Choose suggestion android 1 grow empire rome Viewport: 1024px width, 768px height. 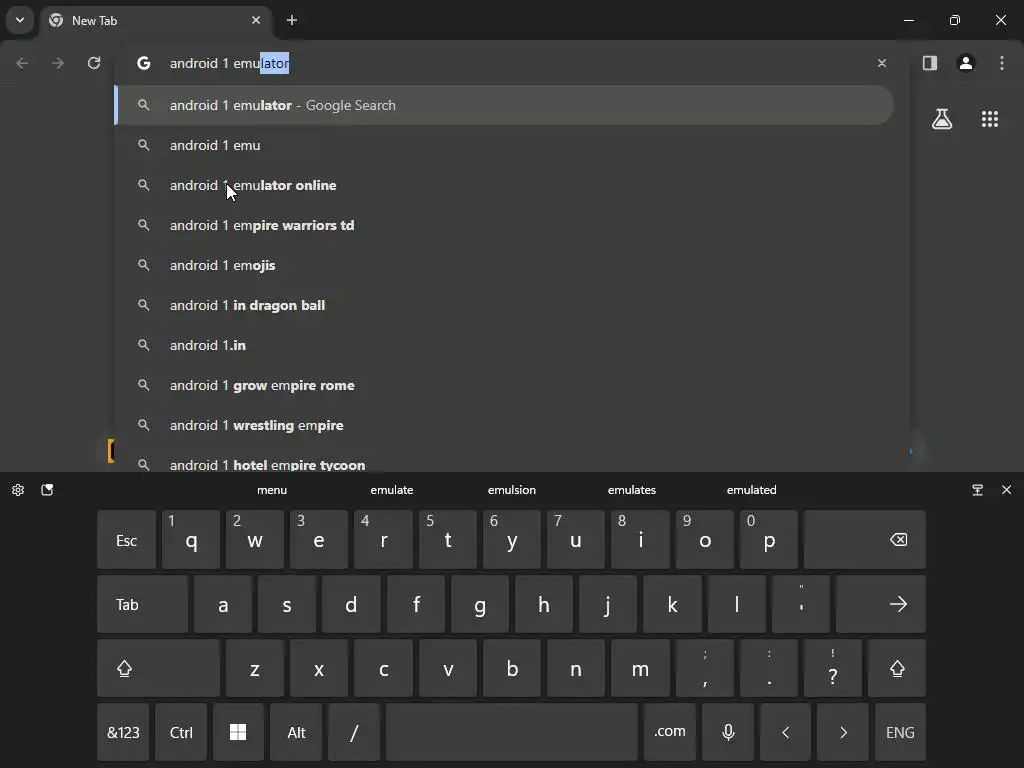pyautogui.click(x=504, y=385)
